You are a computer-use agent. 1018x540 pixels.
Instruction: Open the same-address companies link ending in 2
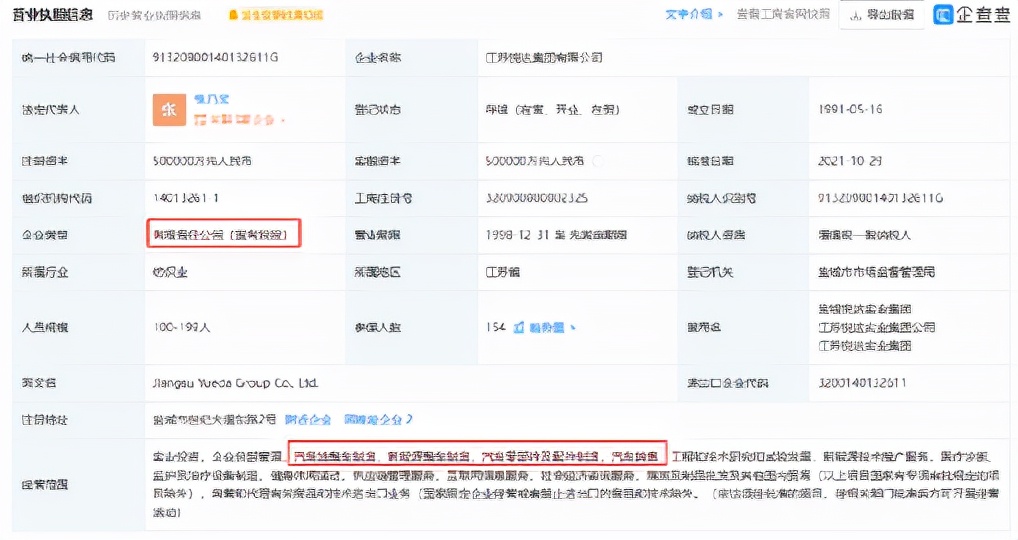[378, 420]
